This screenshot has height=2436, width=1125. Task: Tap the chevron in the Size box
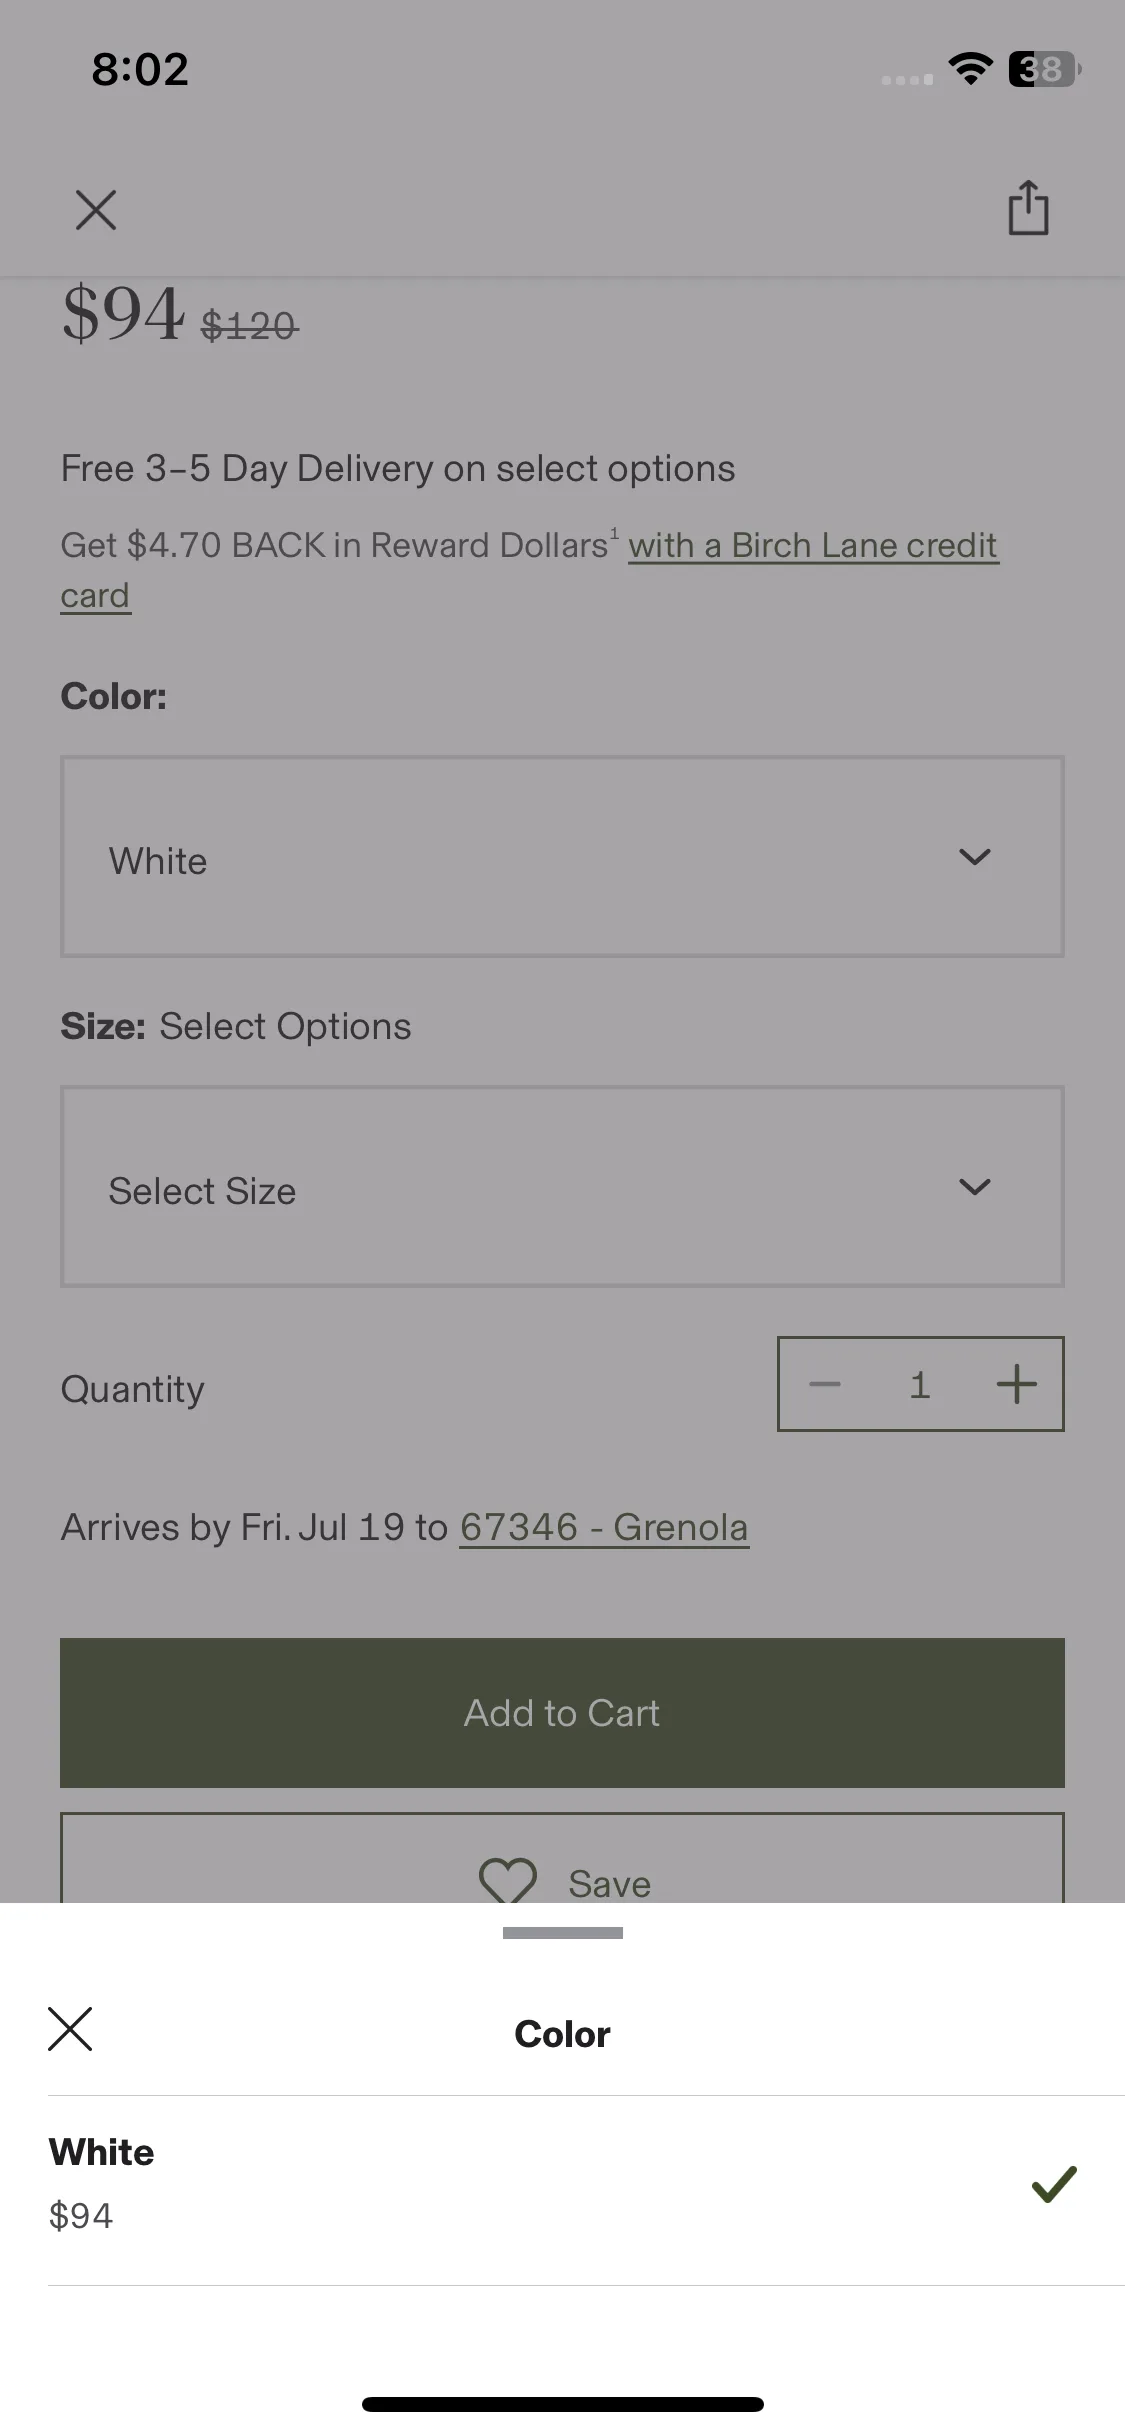(x=974, y=1187)
